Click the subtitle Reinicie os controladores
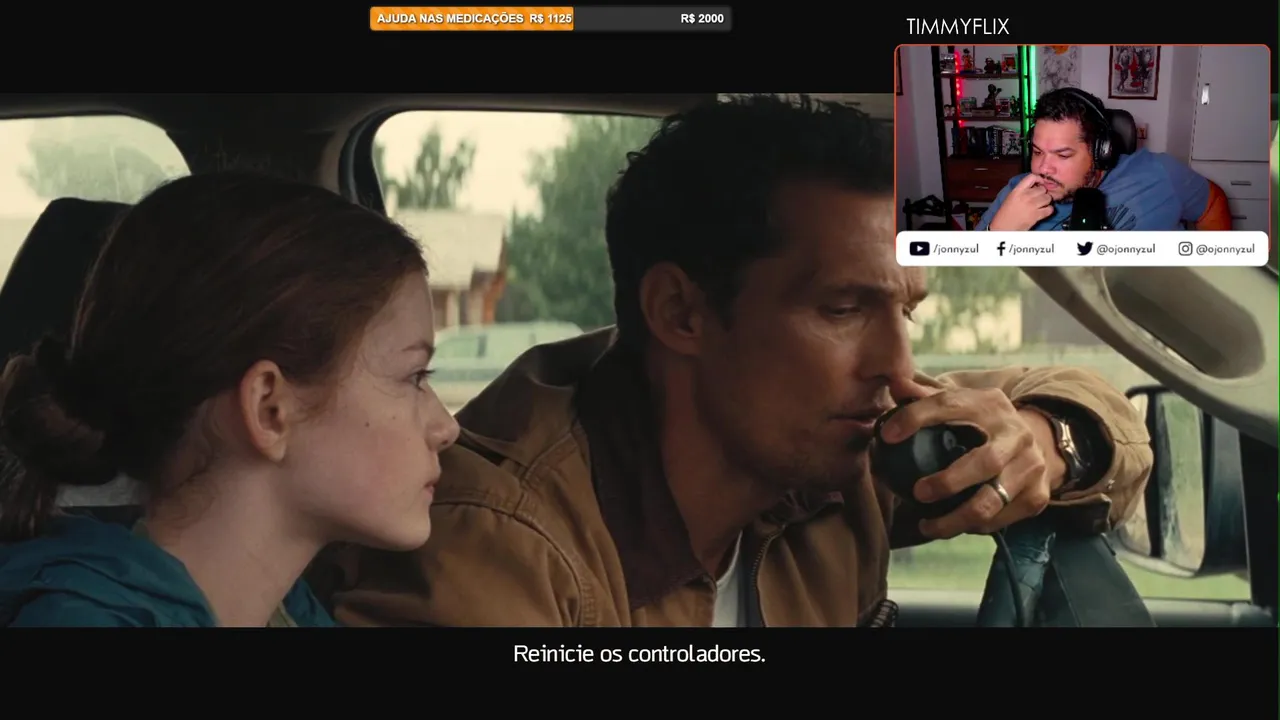This screenshot has width=1280, height=720. (639, 654)
